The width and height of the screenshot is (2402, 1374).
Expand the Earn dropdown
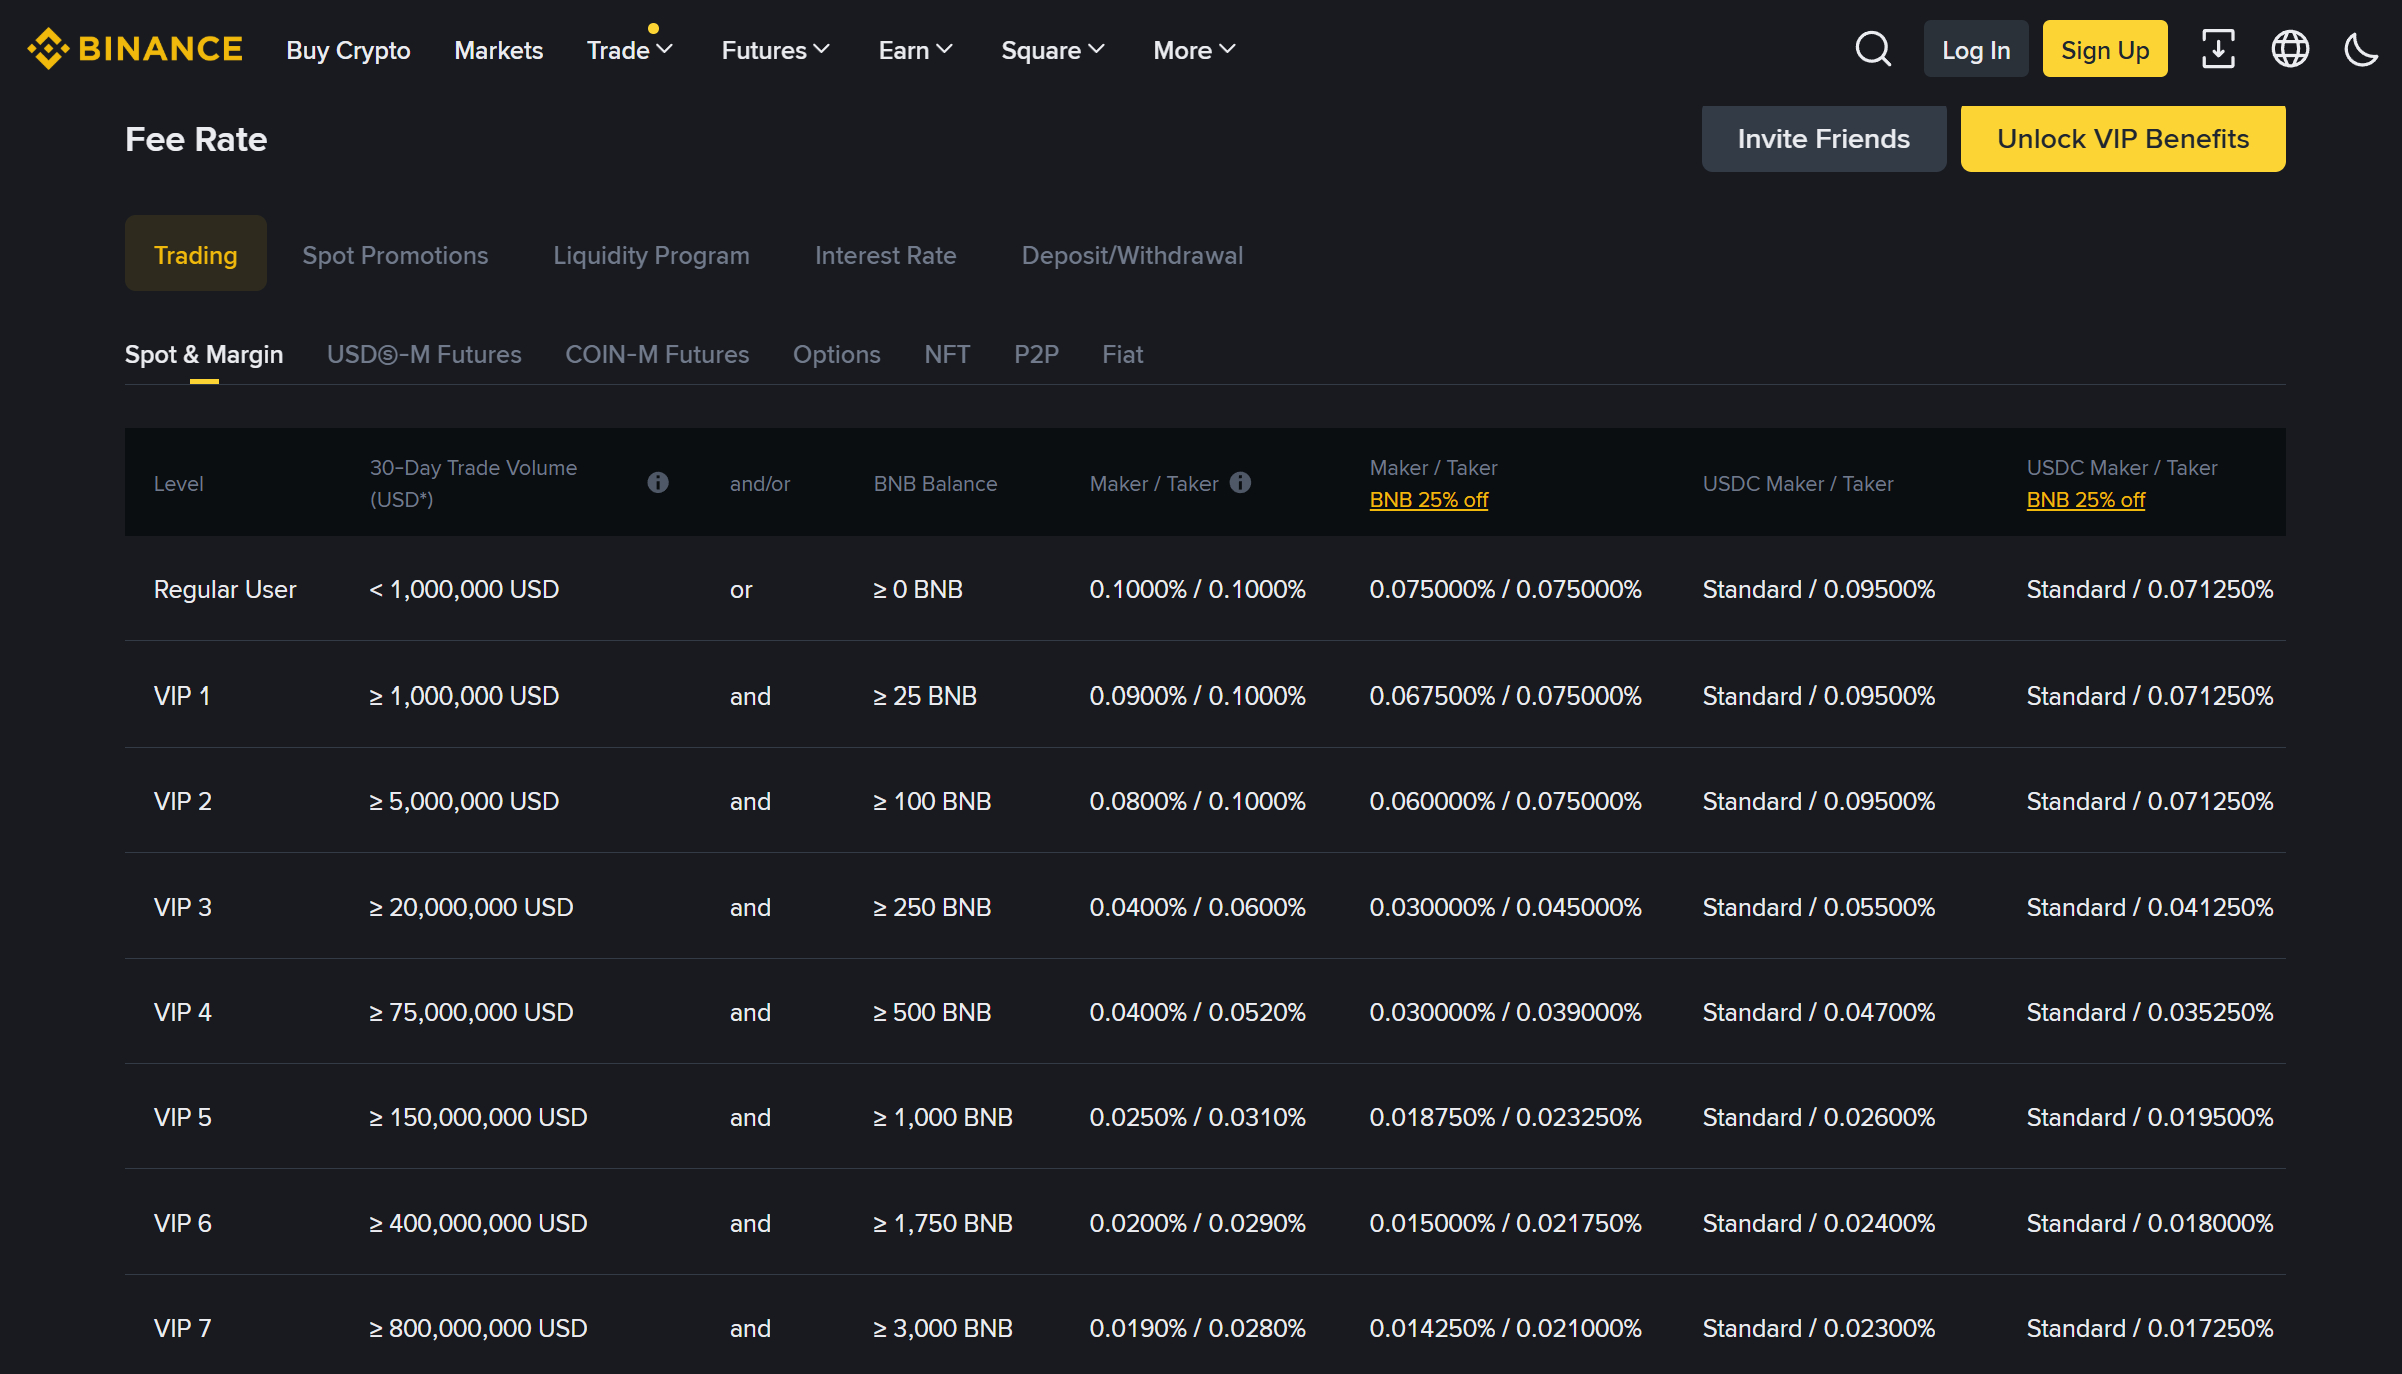(913, 50)
